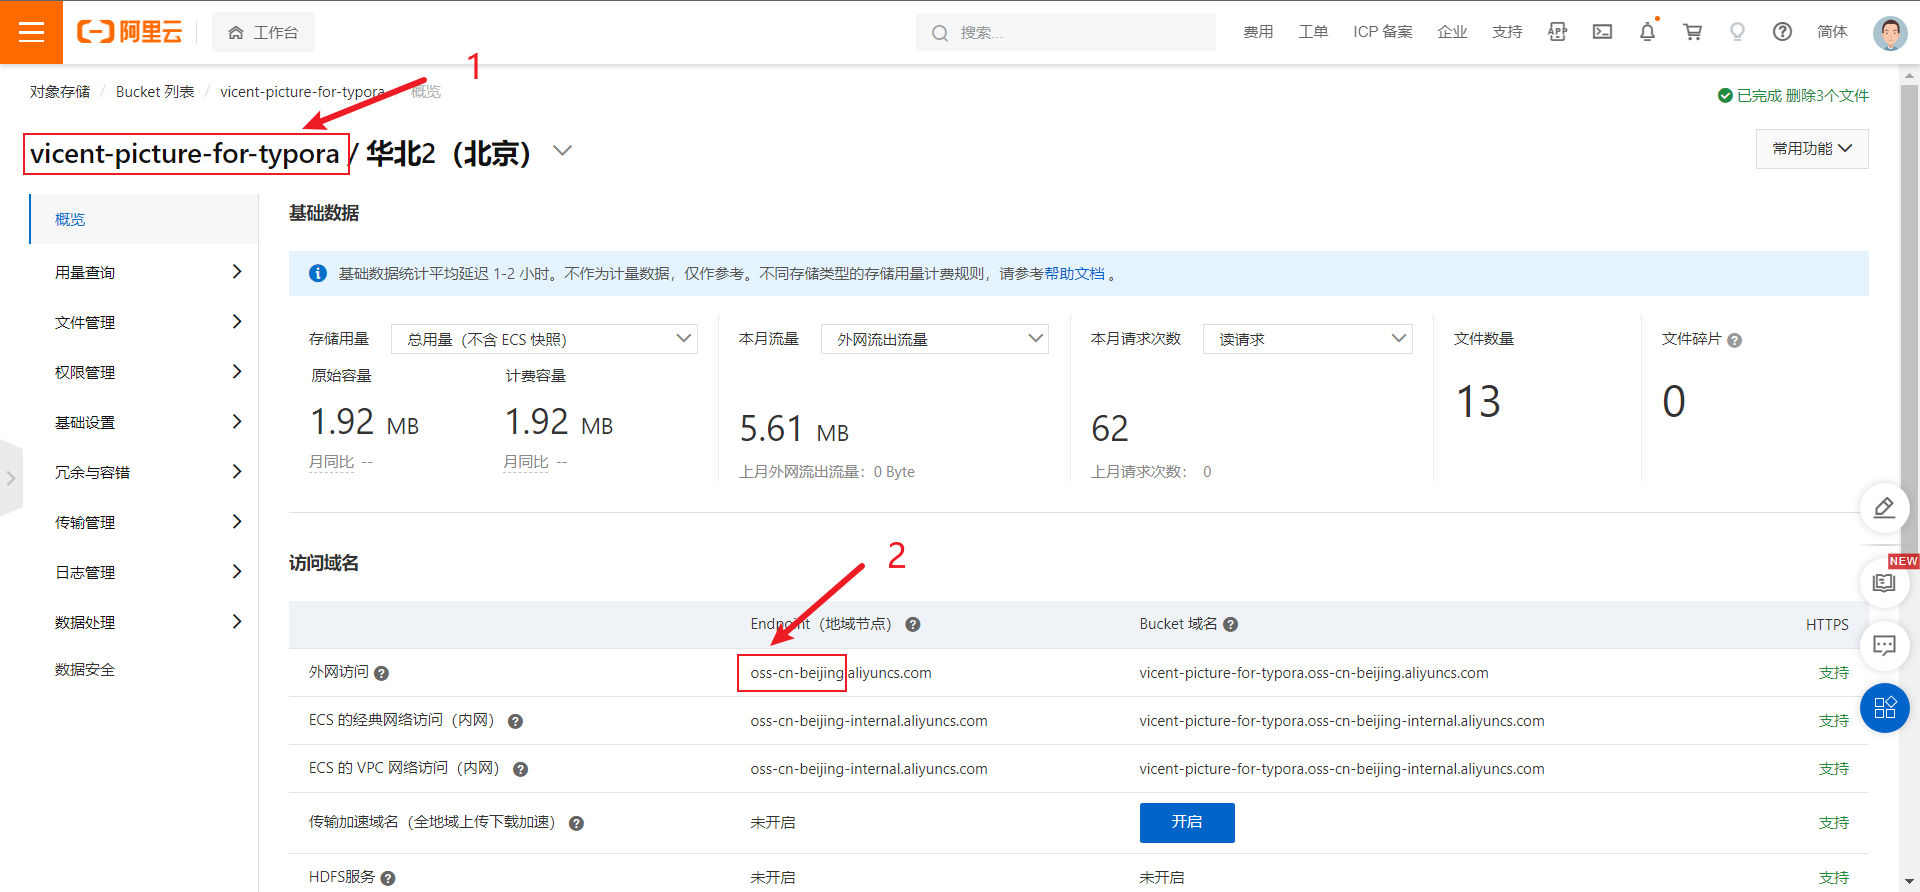Open the help question mark in header
This screenshot has height=892, width=1920.
1782,32
